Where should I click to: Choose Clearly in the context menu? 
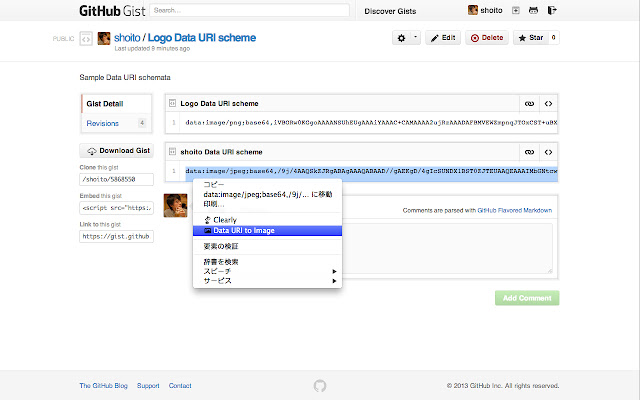(x=267, y=220)
